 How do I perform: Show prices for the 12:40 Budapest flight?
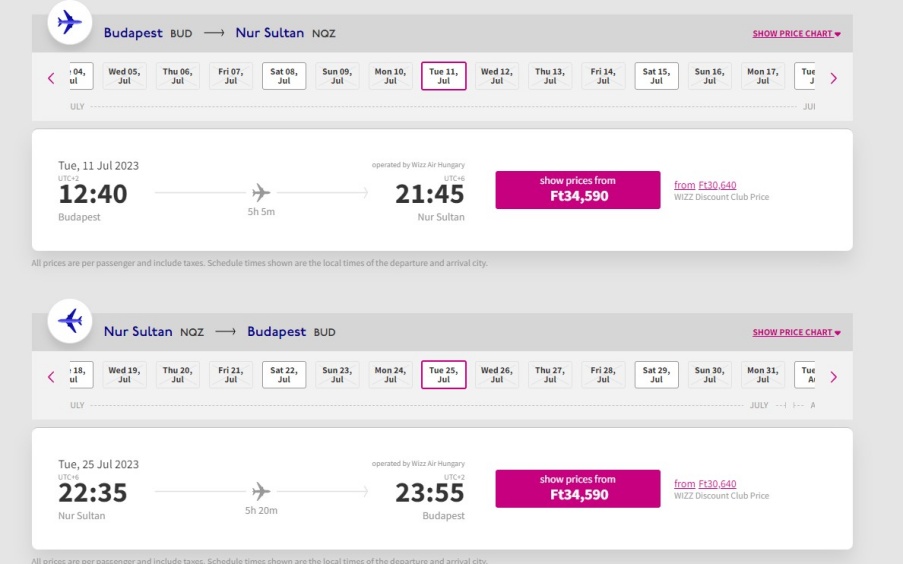(578, 190)
